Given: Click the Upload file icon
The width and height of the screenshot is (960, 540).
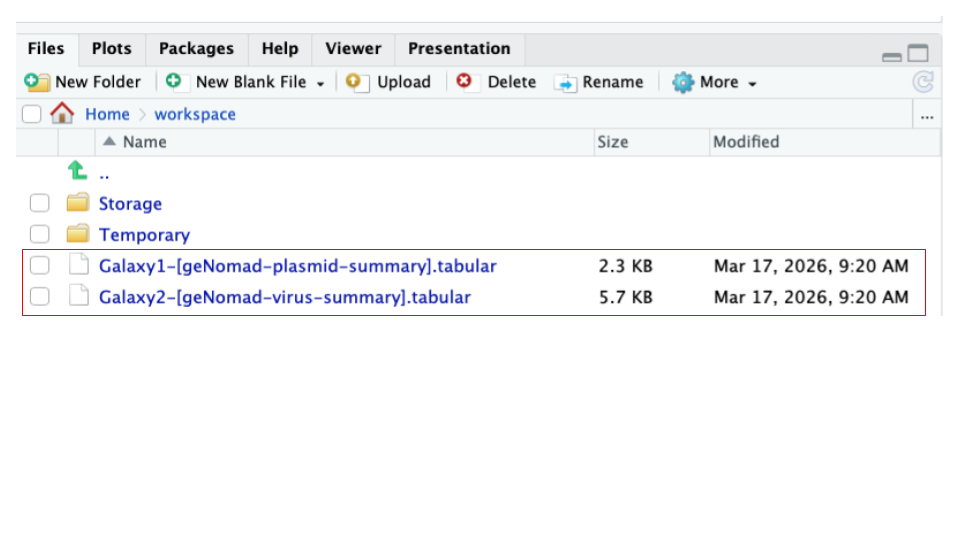Looking at the screenshot, I should click(x=357, y=82).
